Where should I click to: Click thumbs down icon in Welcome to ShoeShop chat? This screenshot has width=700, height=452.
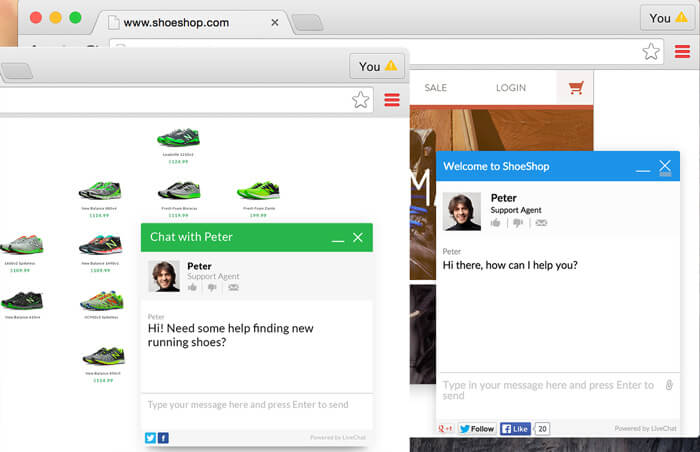coord(518,222)
